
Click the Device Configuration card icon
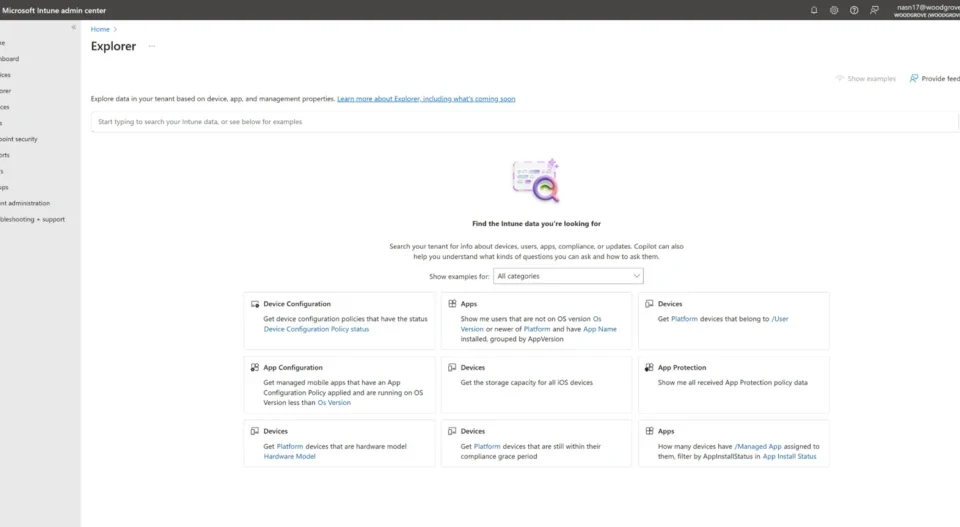(x=255, y=304)
